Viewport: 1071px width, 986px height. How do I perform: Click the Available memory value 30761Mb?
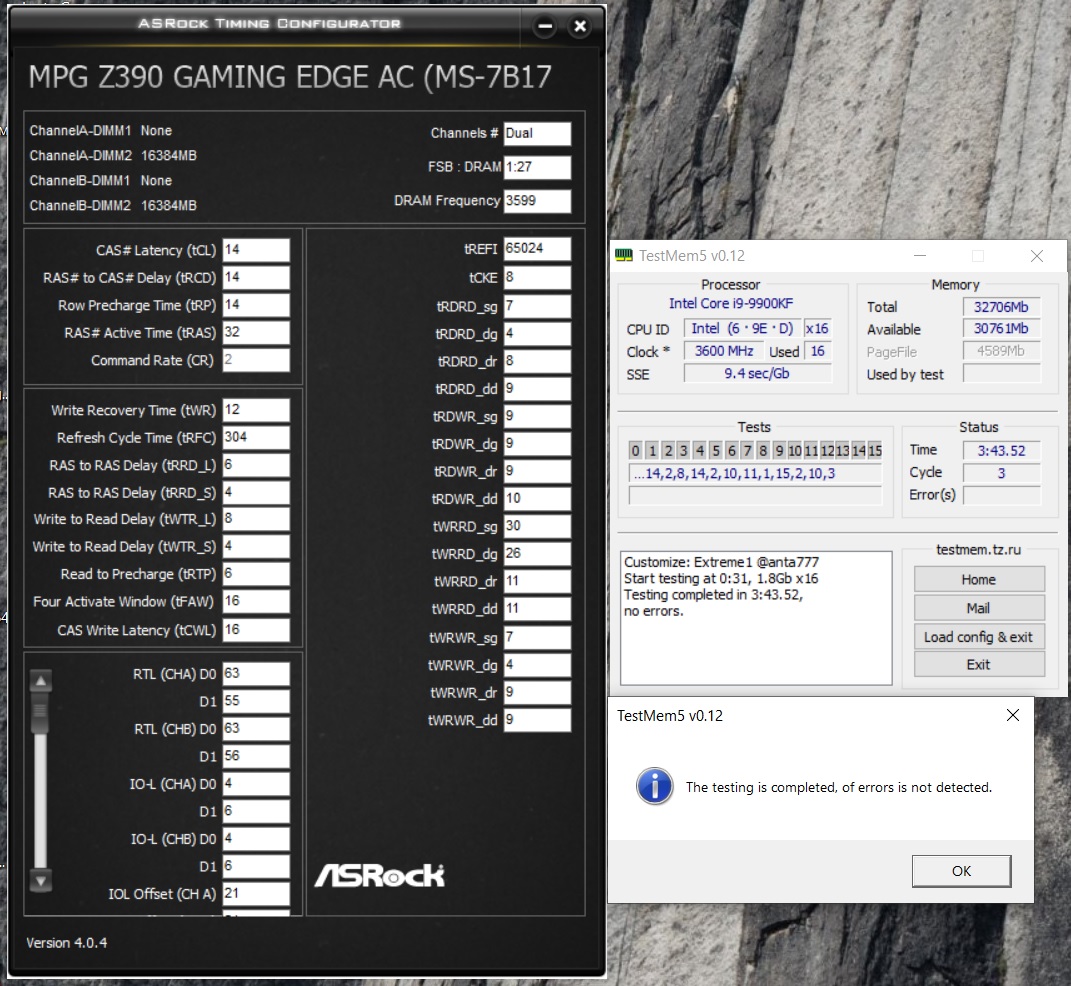[x=1001, y=328]
